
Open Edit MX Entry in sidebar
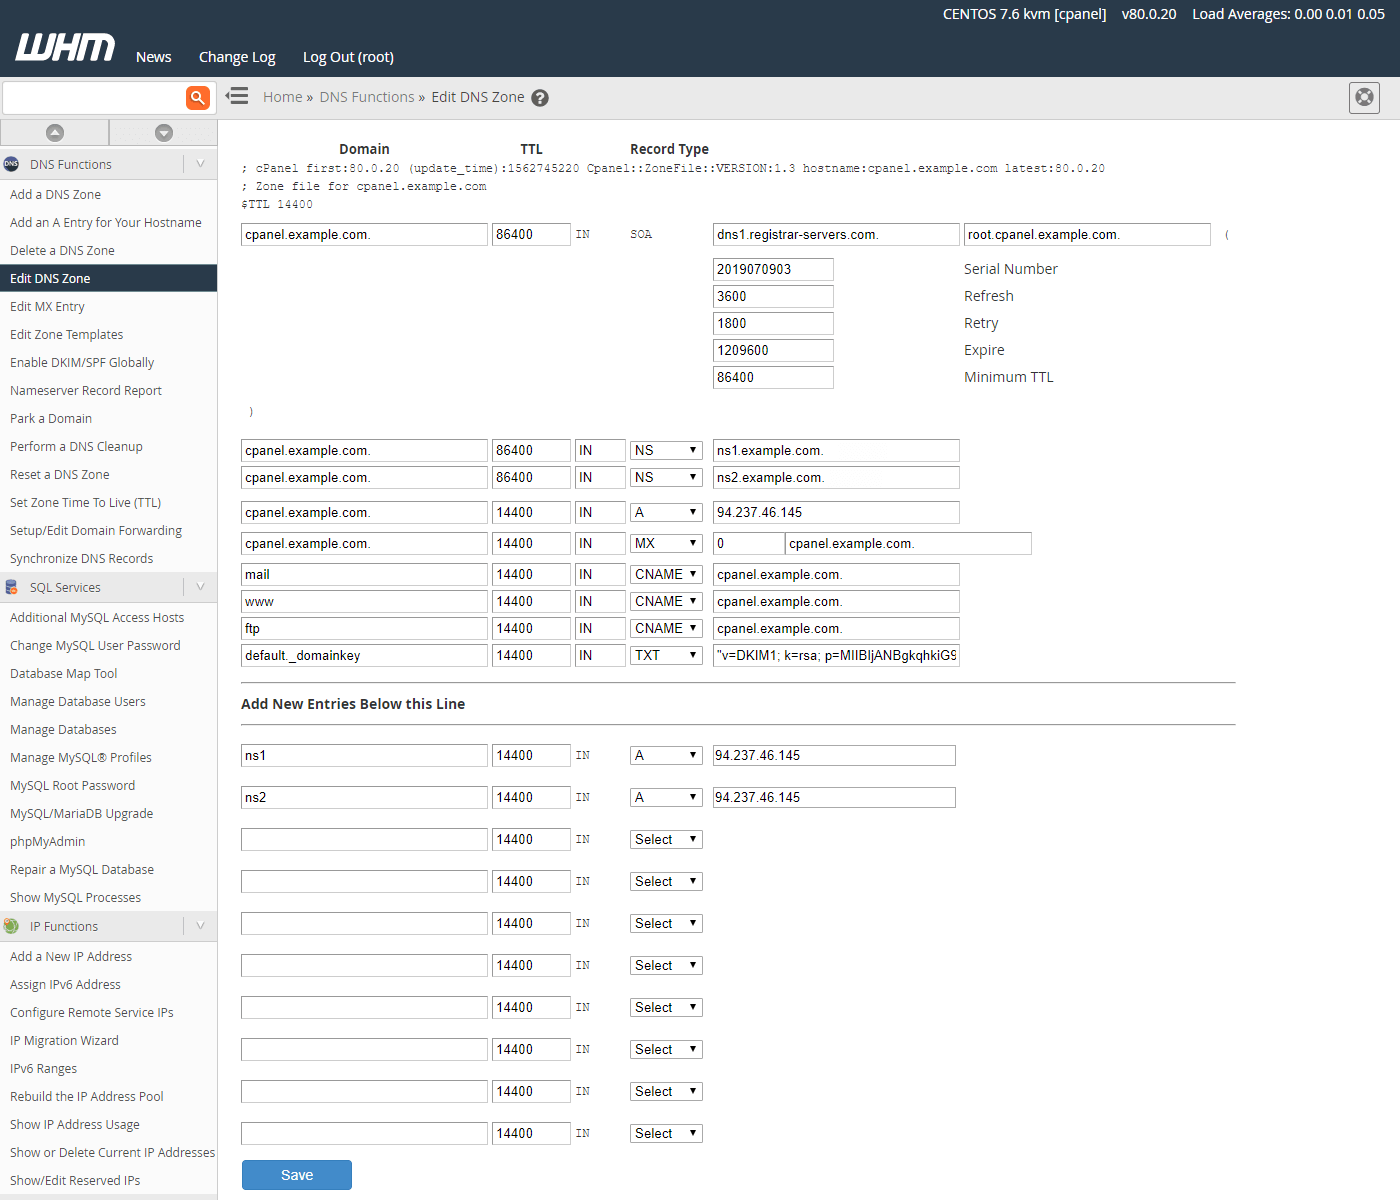click(47, 307)
